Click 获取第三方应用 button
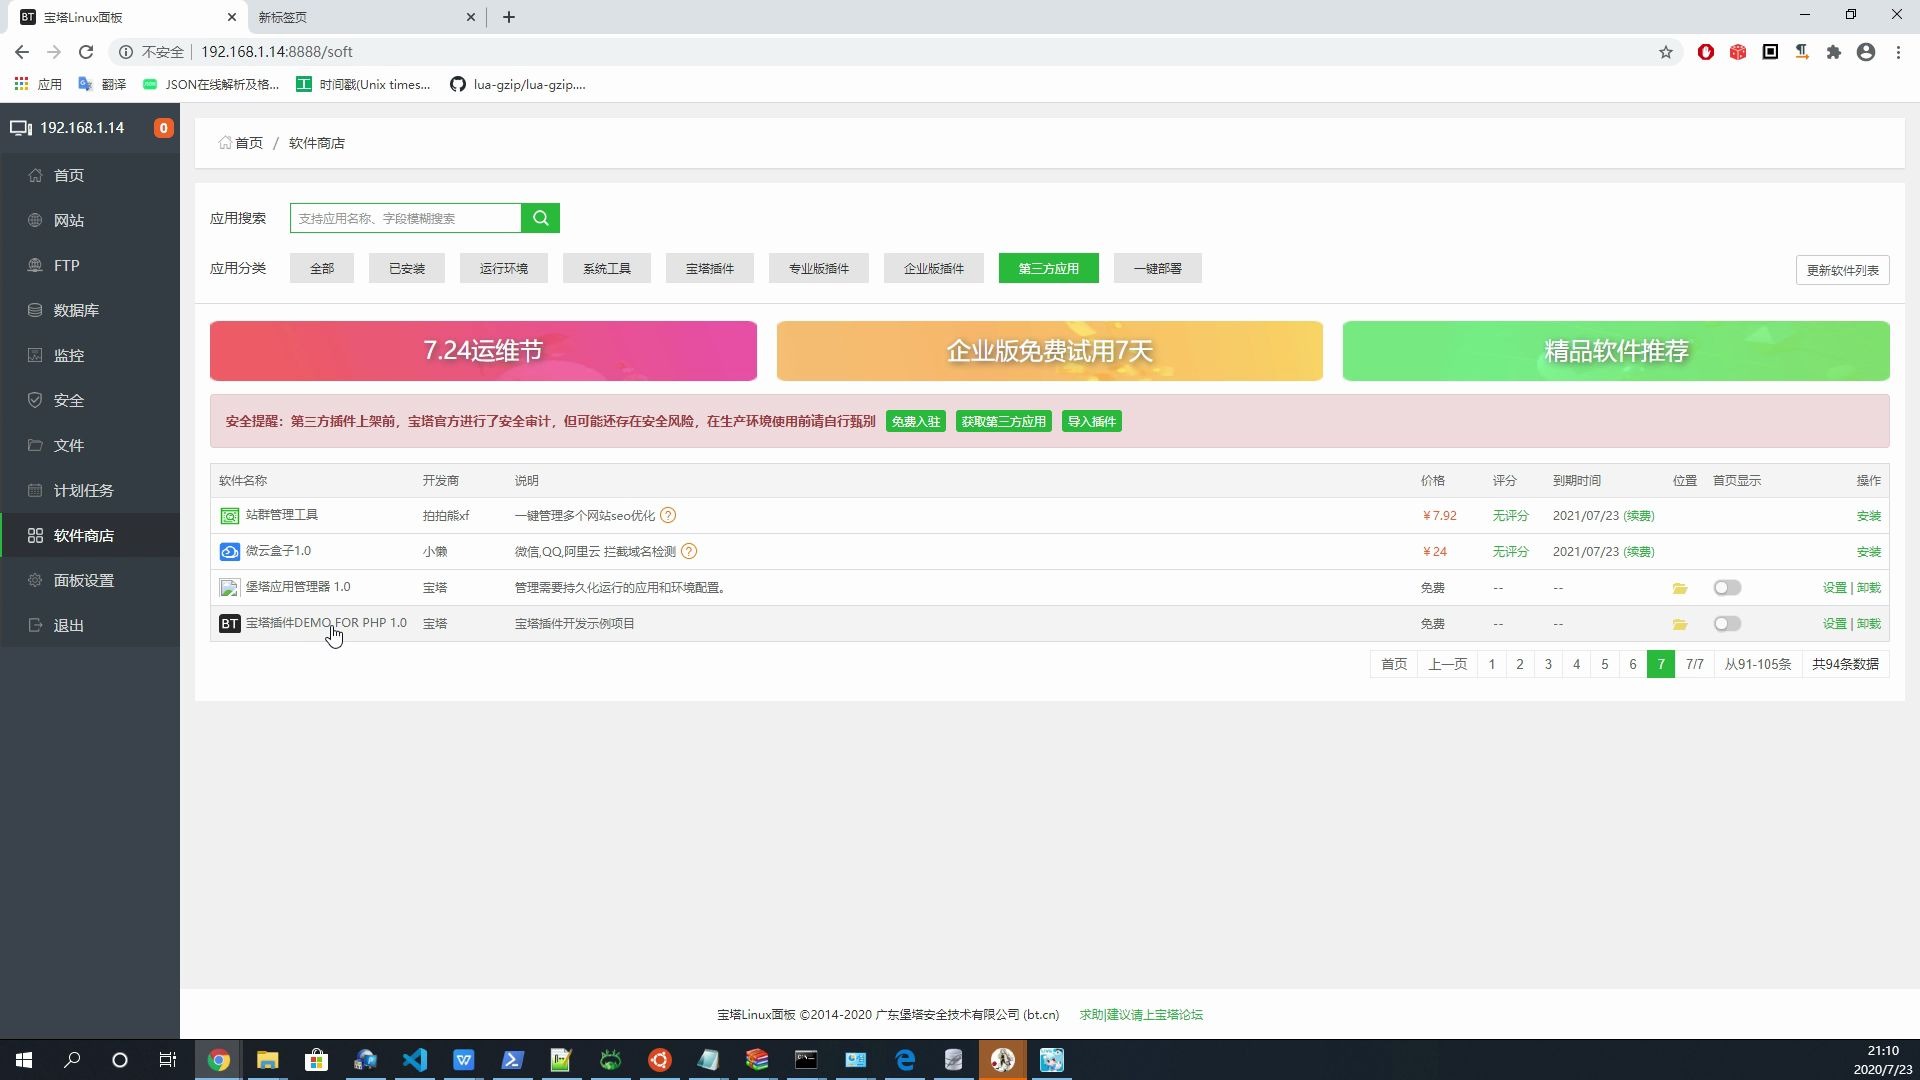 1004,422
